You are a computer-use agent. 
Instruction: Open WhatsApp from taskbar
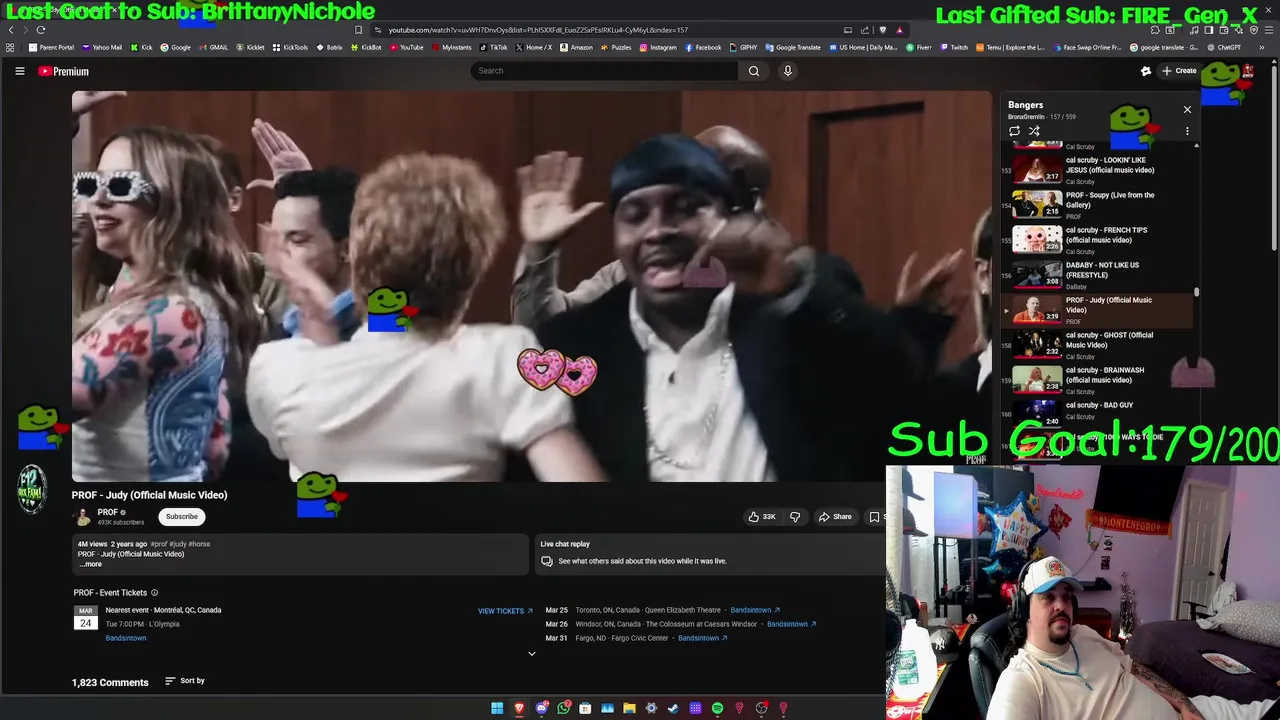click(x=563, y=708)
